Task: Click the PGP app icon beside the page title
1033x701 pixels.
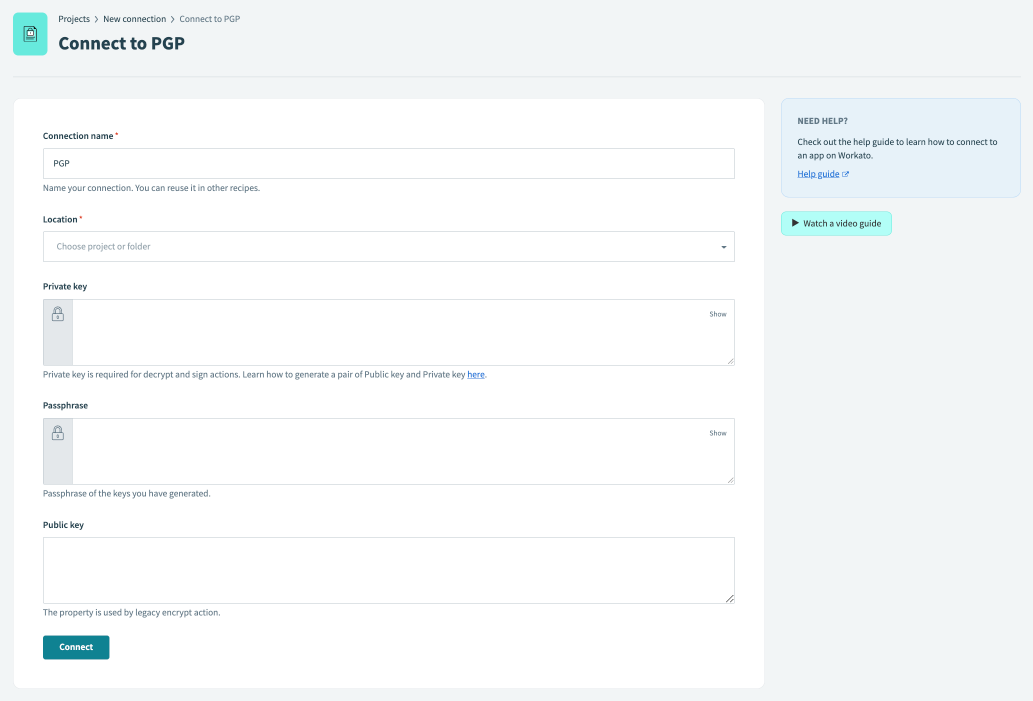Action: tap(30, 34)
